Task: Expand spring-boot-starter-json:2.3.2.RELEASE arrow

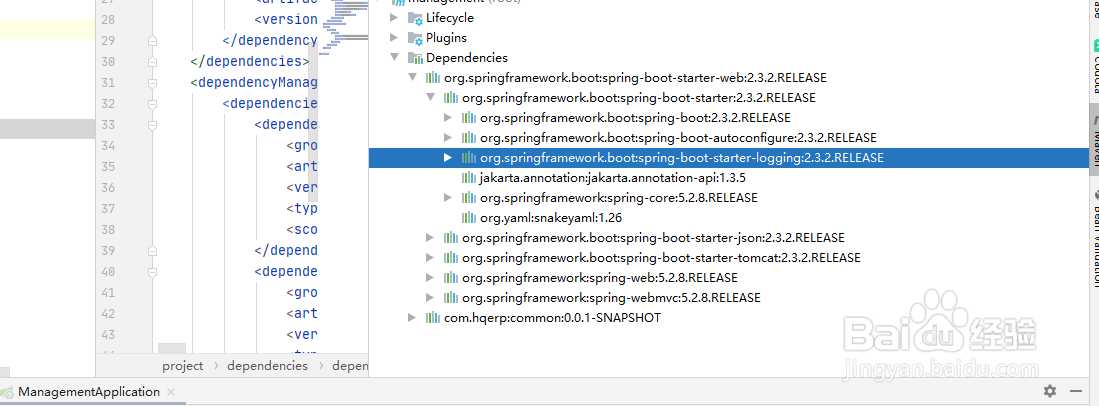Action: point(430,238)
